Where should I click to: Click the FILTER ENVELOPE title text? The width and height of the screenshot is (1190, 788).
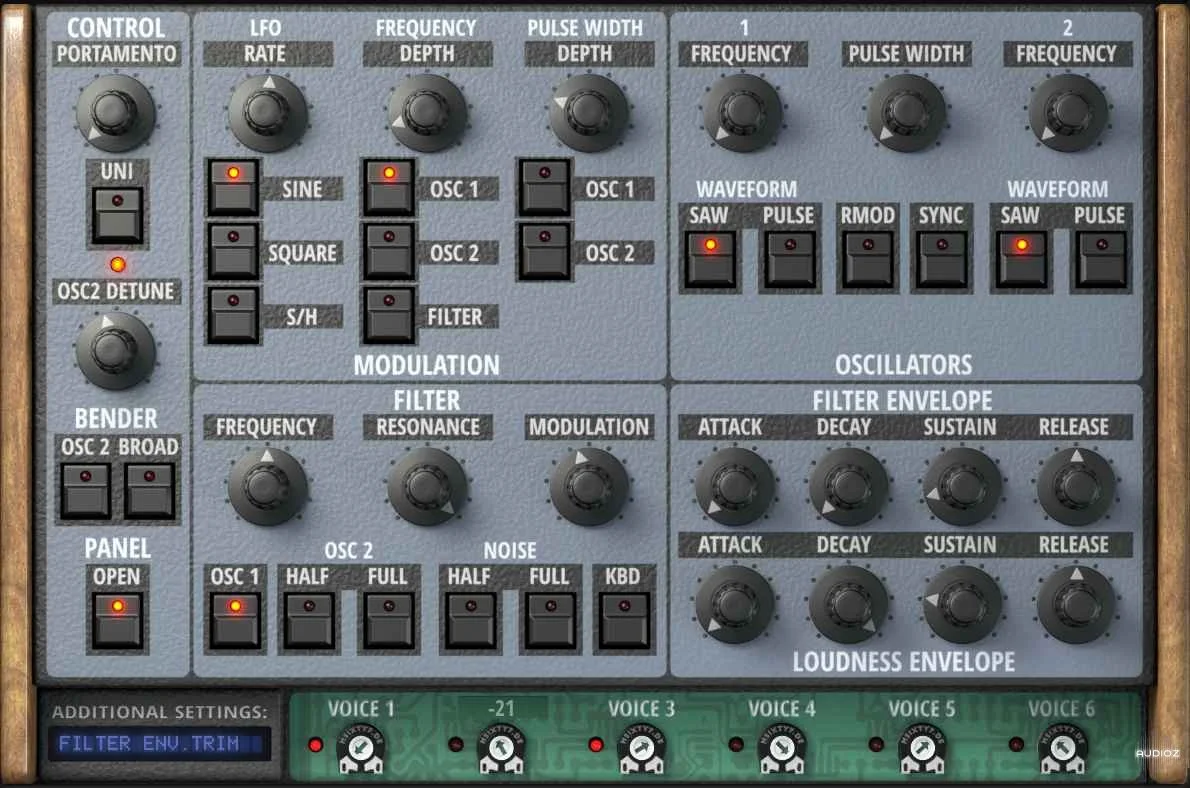902,401
